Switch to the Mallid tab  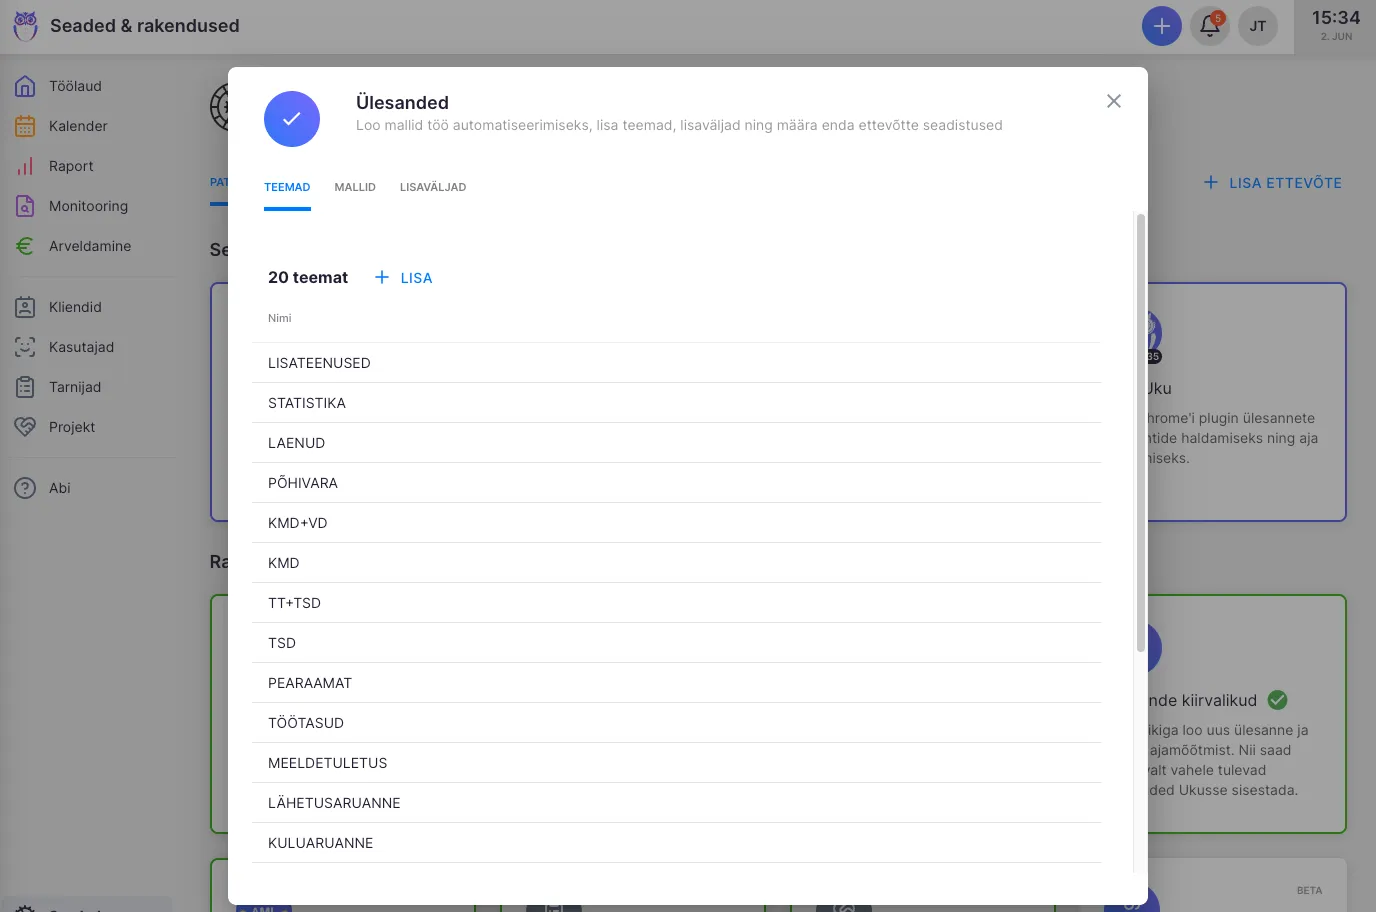[355, 187]
